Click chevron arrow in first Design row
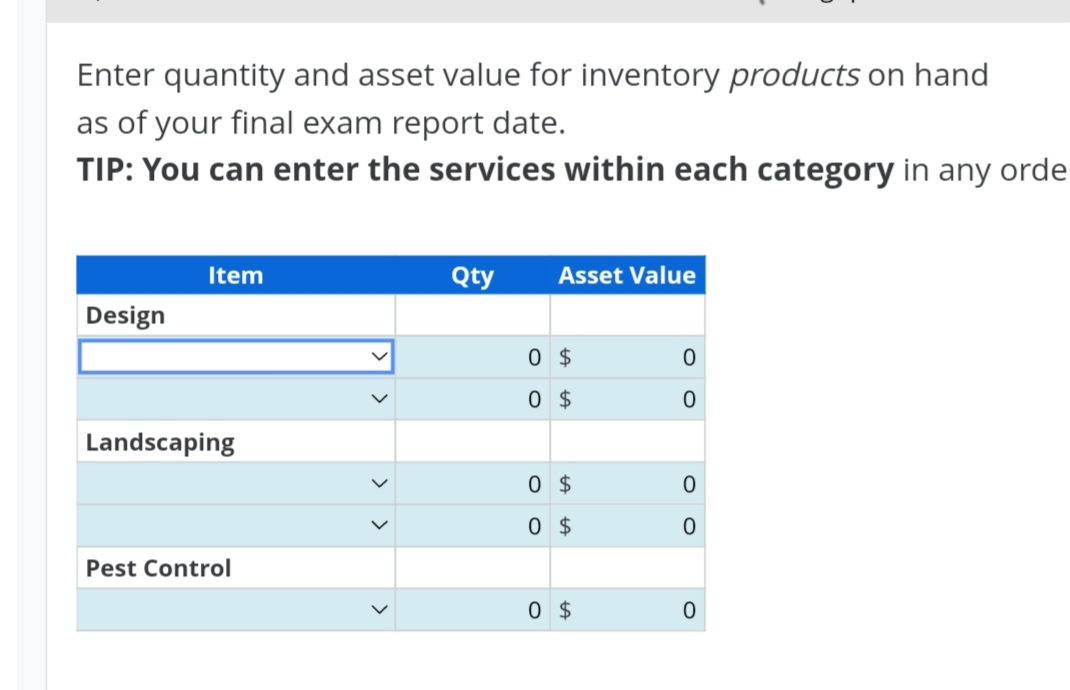 (x=379, y=357)
